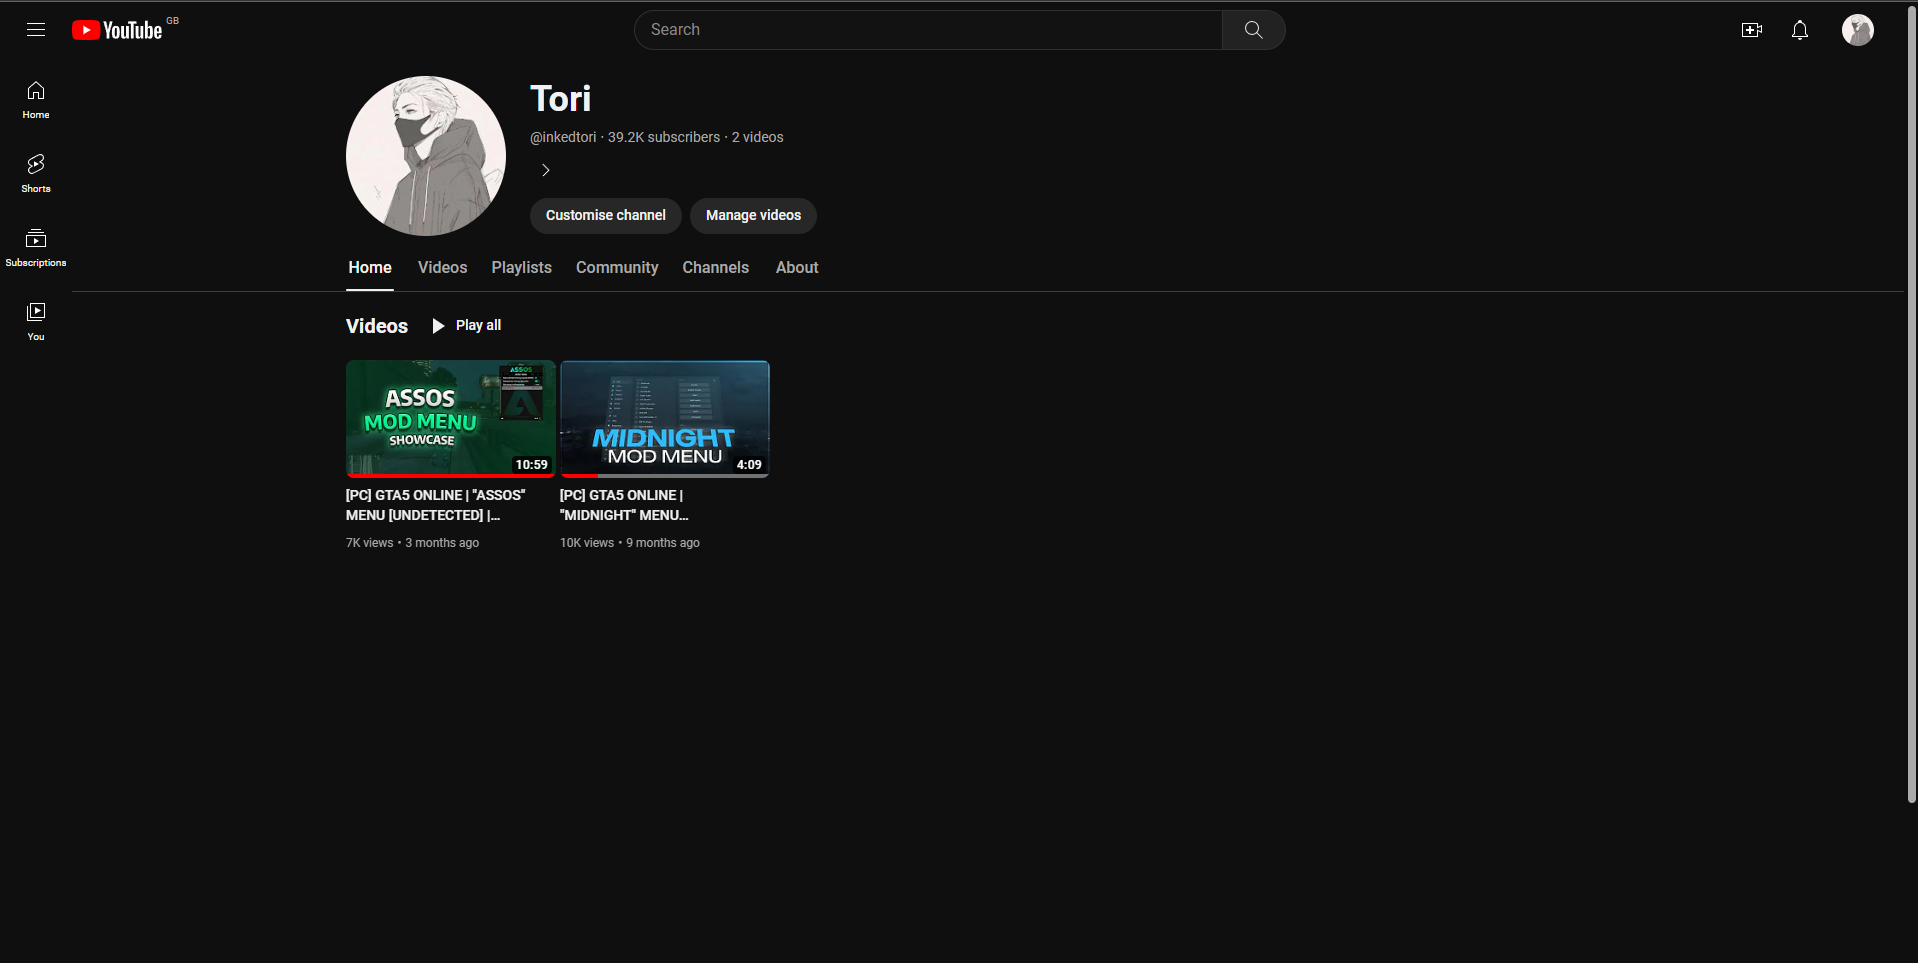Click '10K views • 9 months ago' text
Viewport: 1918px width, 963px height.
(x=630, y=543)
